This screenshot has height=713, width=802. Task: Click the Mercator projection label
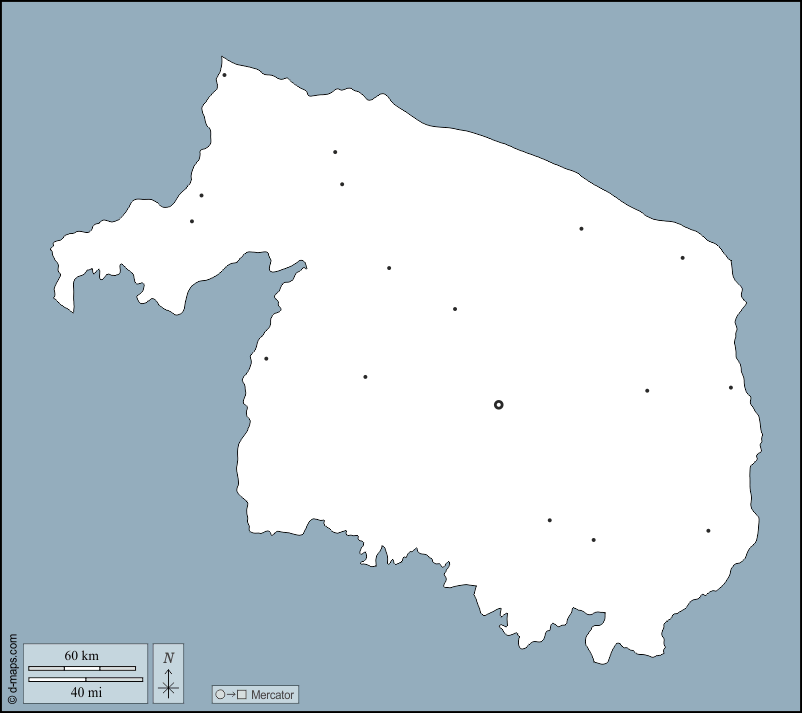pyautogui.click(x=272, y=694)
